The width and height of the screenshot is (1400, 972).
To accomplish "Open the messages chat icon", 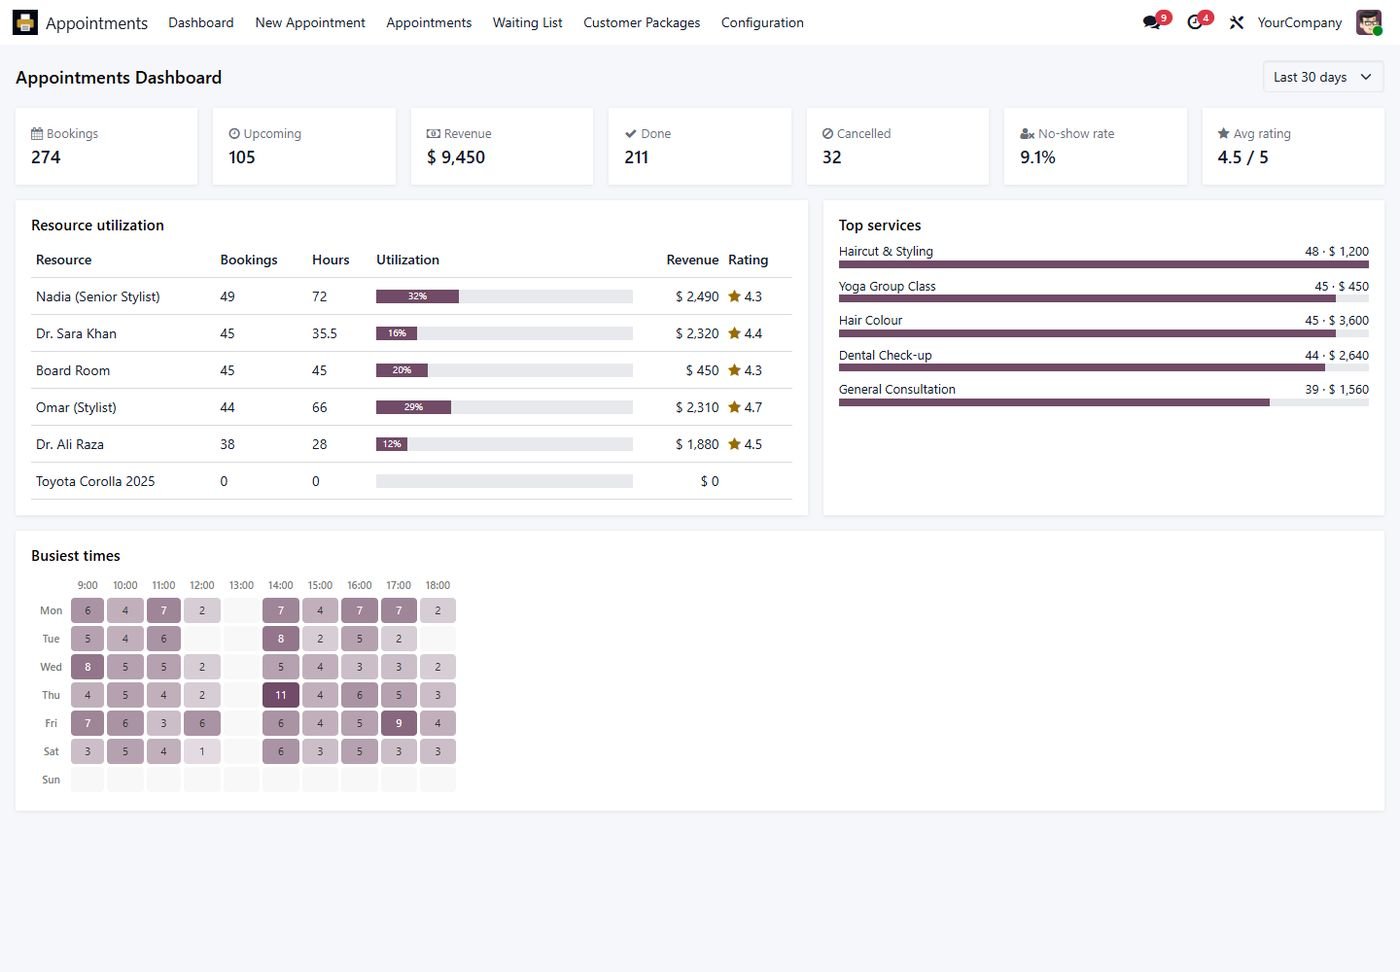I will pos(1152,22).
